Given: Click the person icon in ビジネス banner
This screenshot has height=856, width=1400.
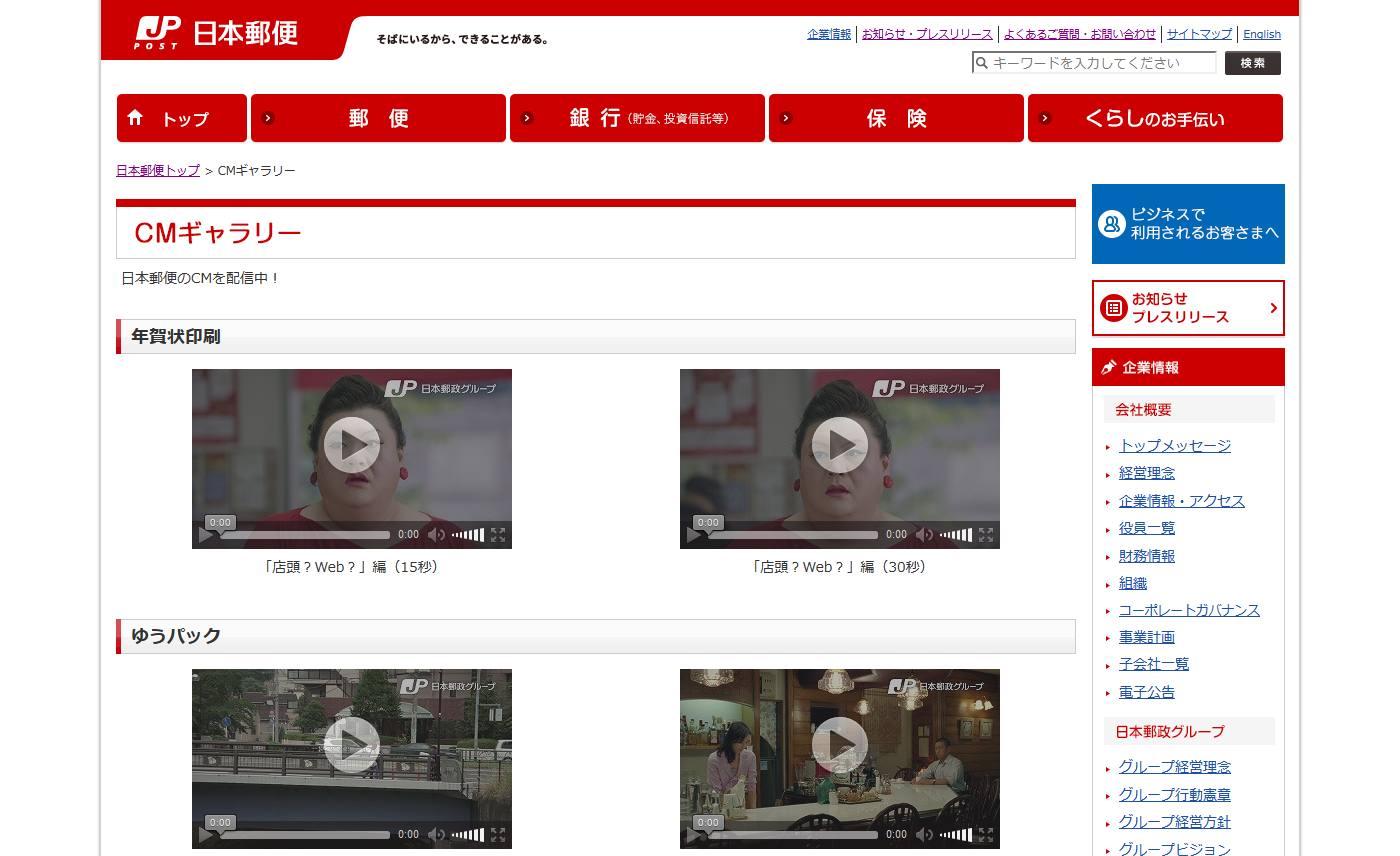Looking at the screenshot, I should pos(1112,224).
